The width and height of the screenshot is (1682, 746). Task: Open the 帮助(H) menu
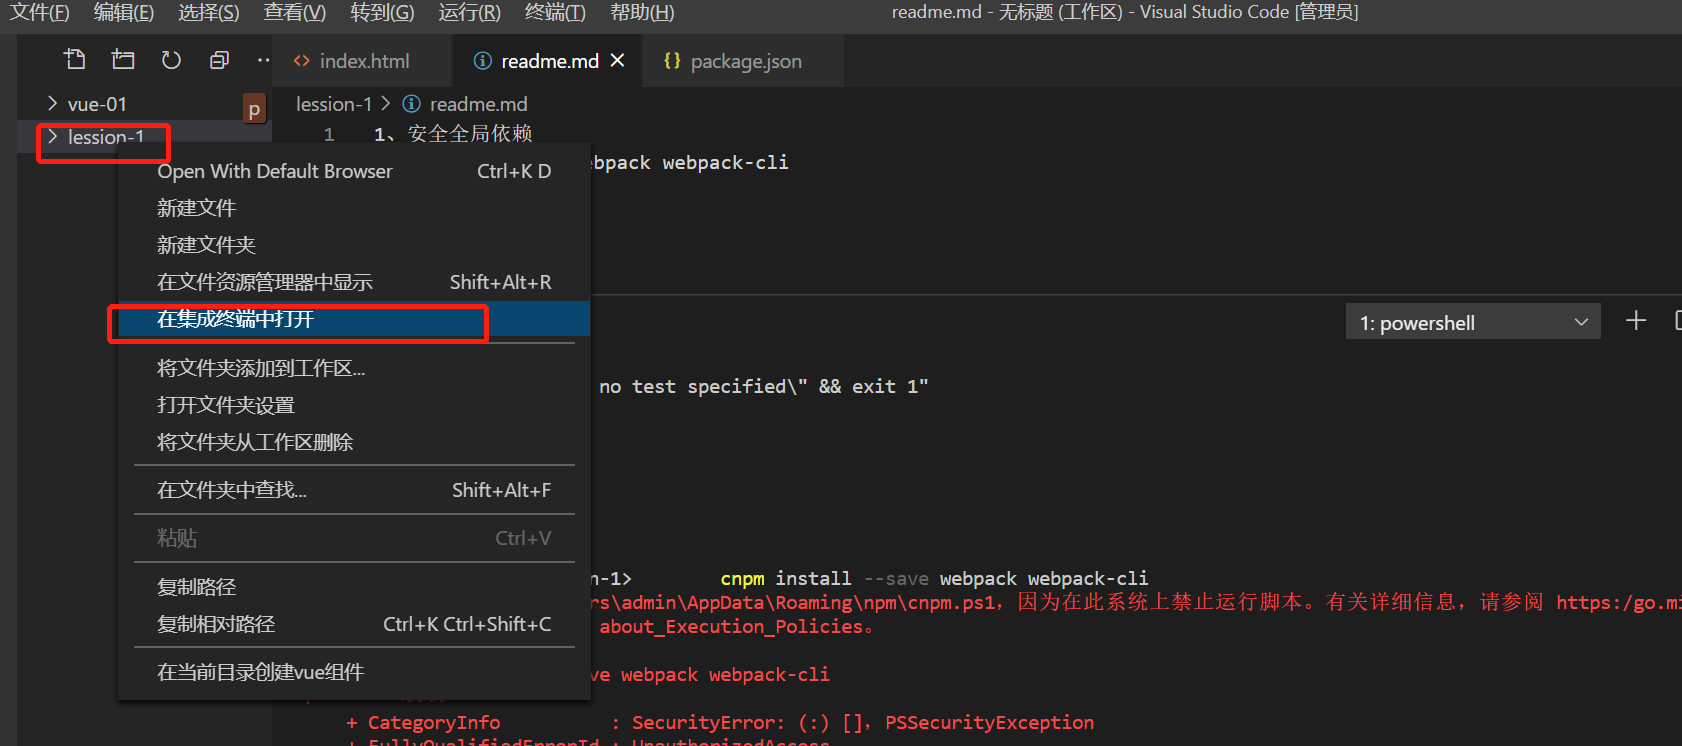pyautogui.click(x=642, y=13)
